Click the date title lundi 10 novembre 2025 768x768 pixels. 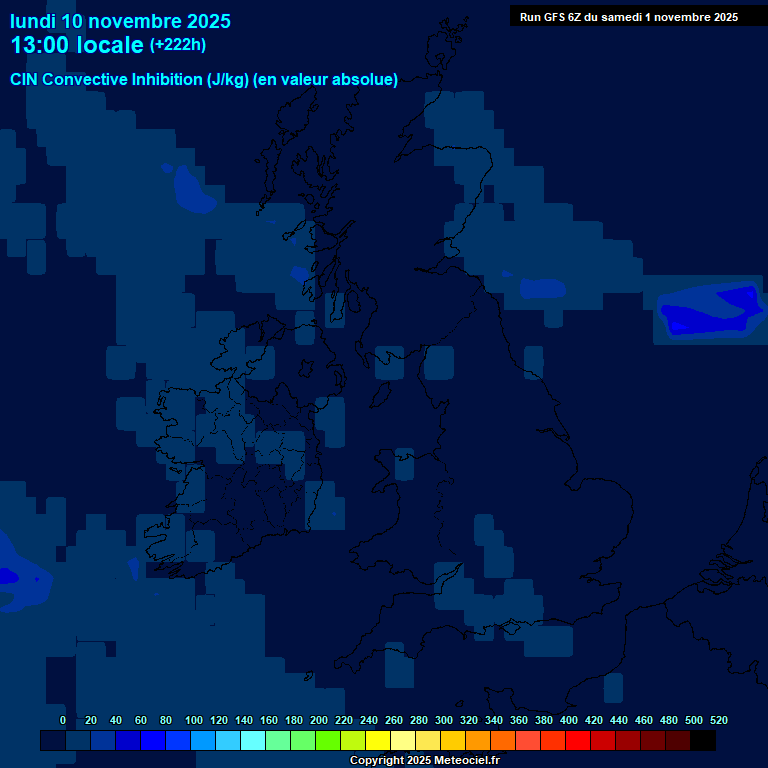pyautogui.click(x=120, y=21)
